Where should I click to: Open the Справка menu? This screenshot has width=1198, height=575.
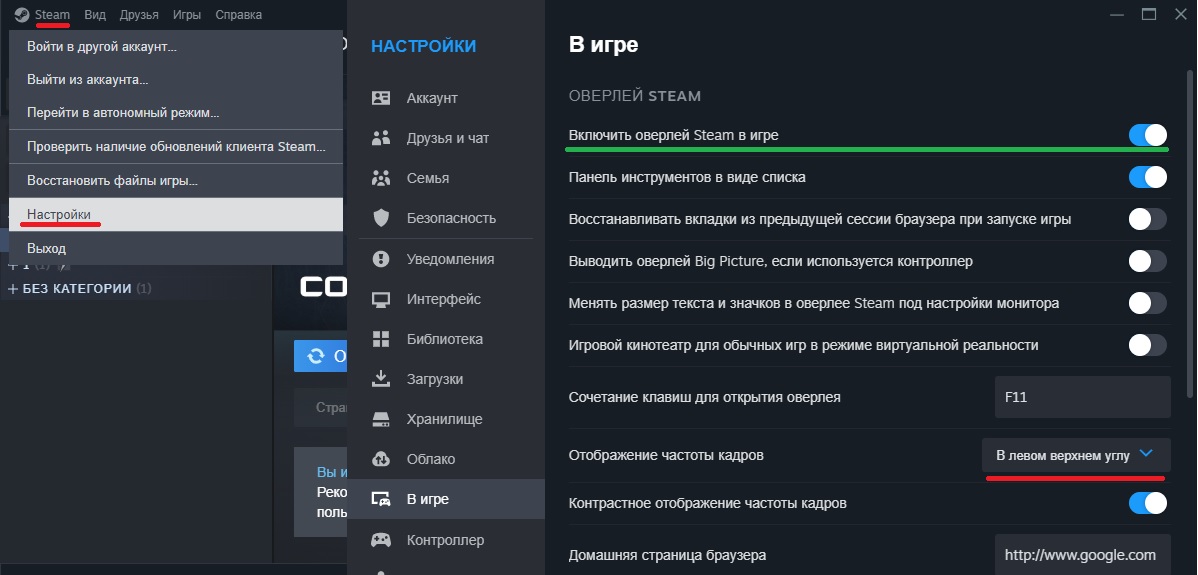point(238,15)
